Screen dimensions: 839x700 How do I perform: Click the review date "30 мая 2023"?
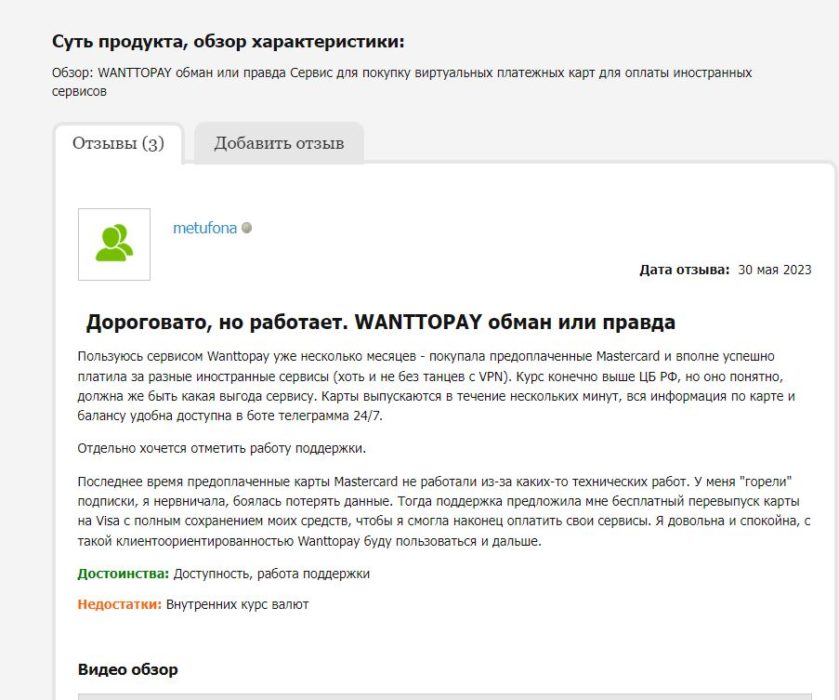point(774,270)
